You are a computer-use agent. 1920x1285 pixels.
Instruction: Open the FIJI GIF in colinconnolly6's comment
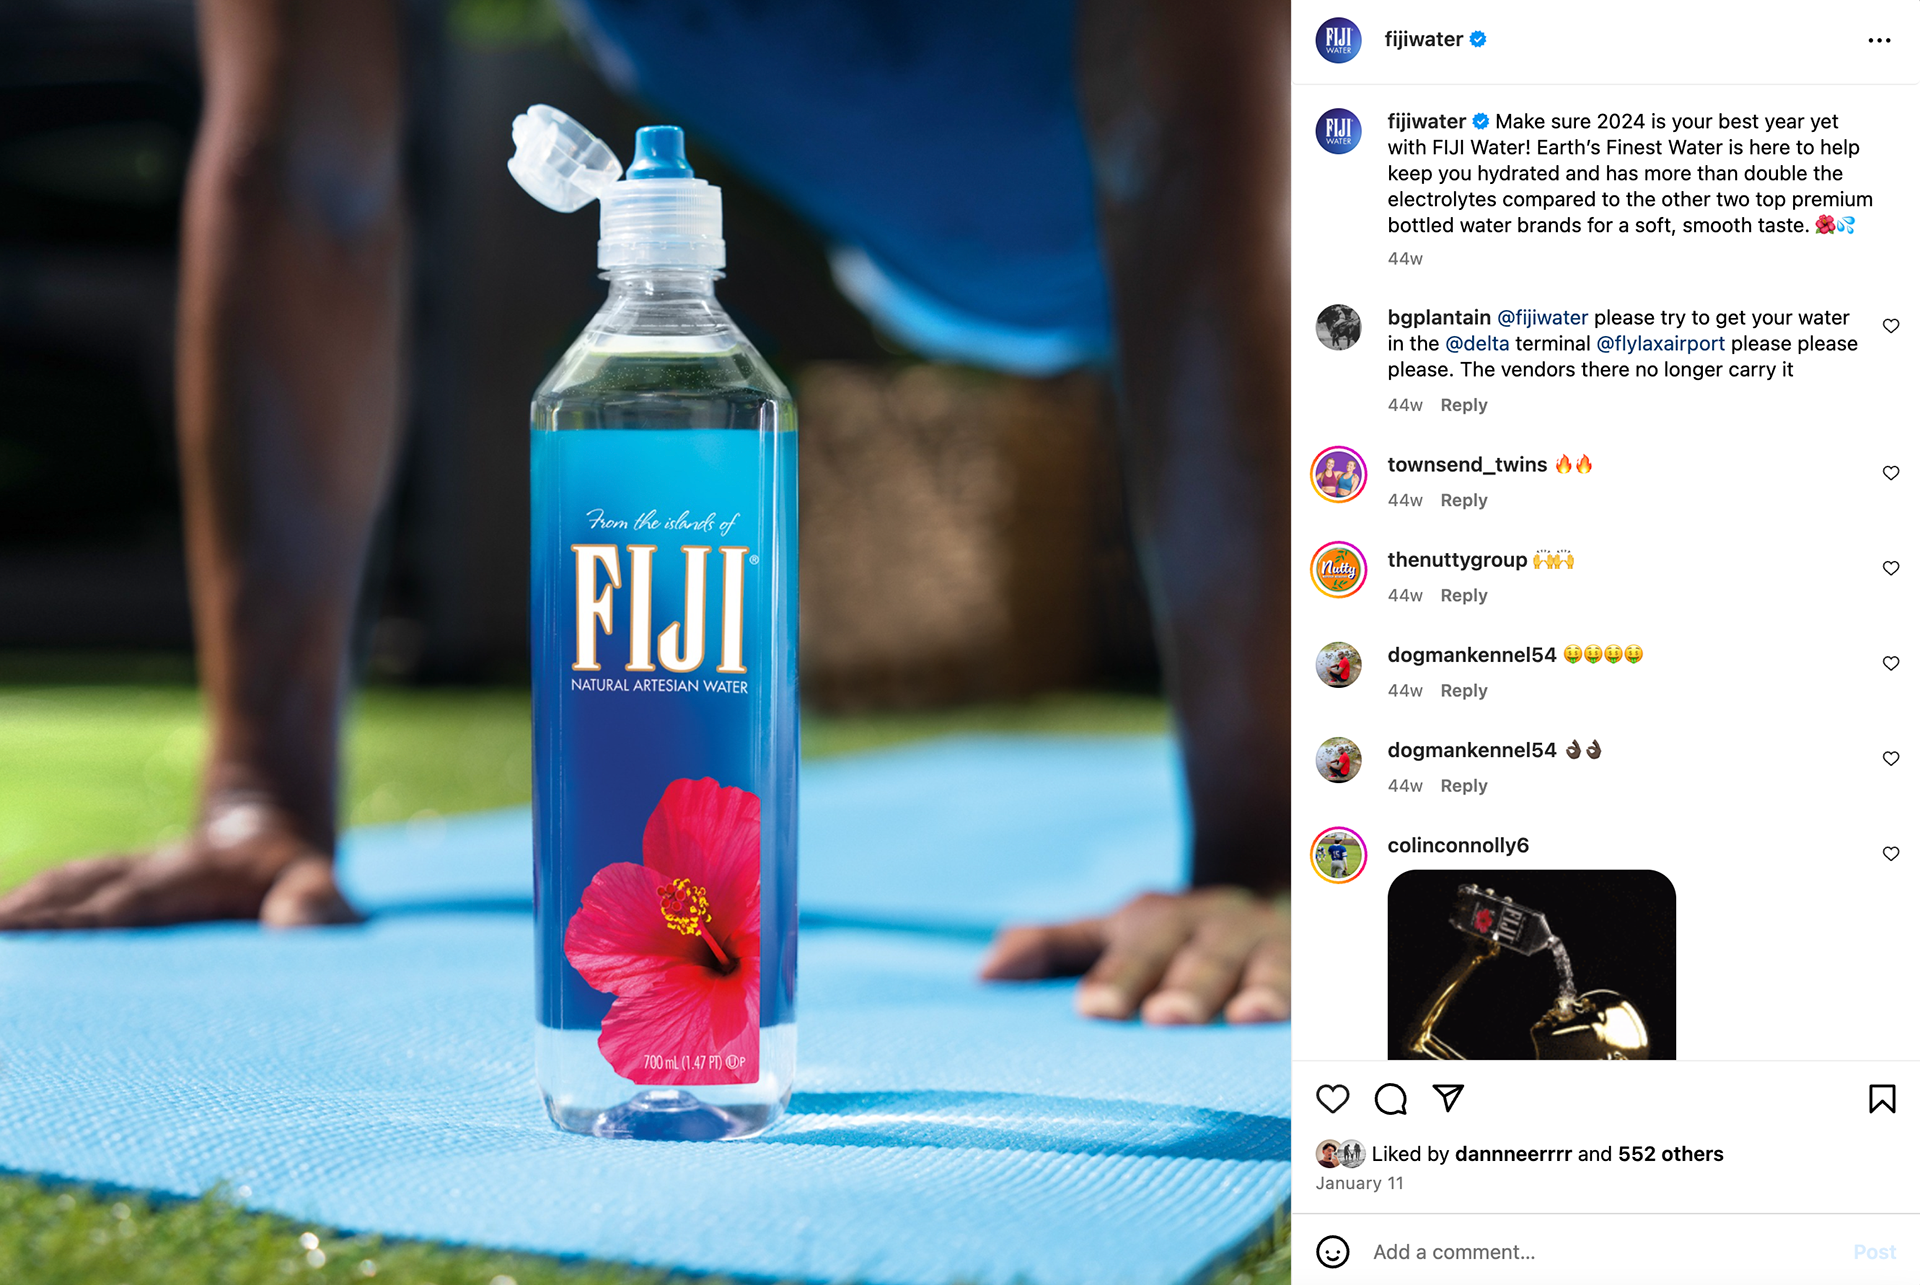coord(1531,964)
